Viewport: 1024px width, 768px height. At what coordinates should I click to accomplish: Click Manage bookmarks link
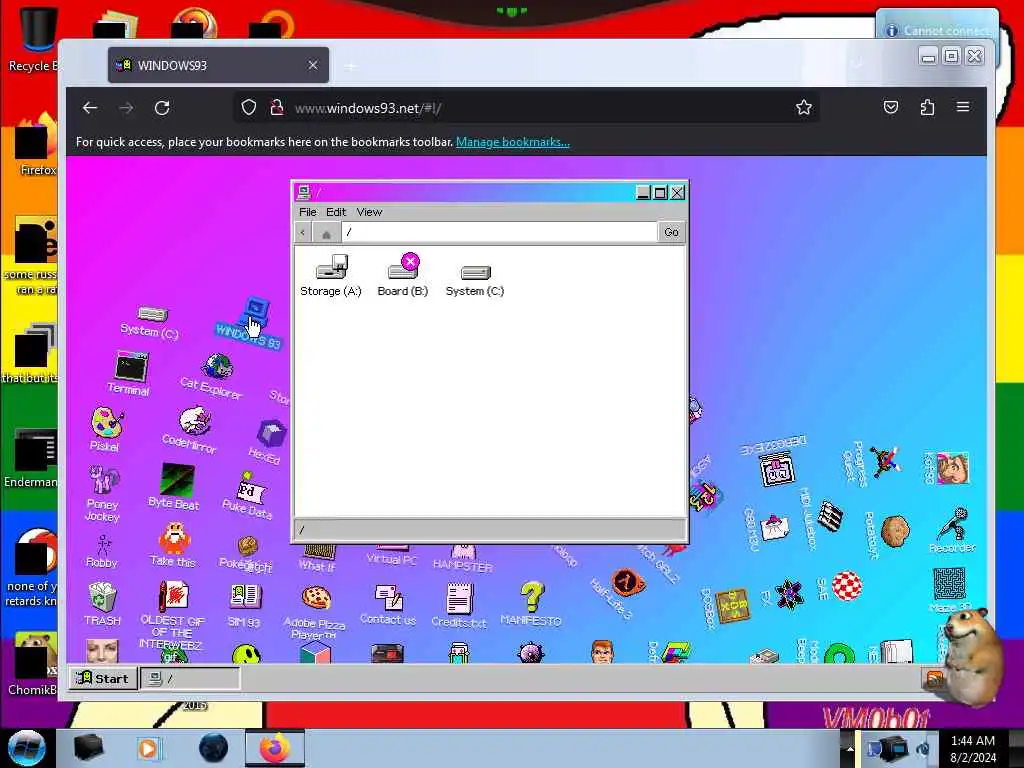tap(513, 142)
